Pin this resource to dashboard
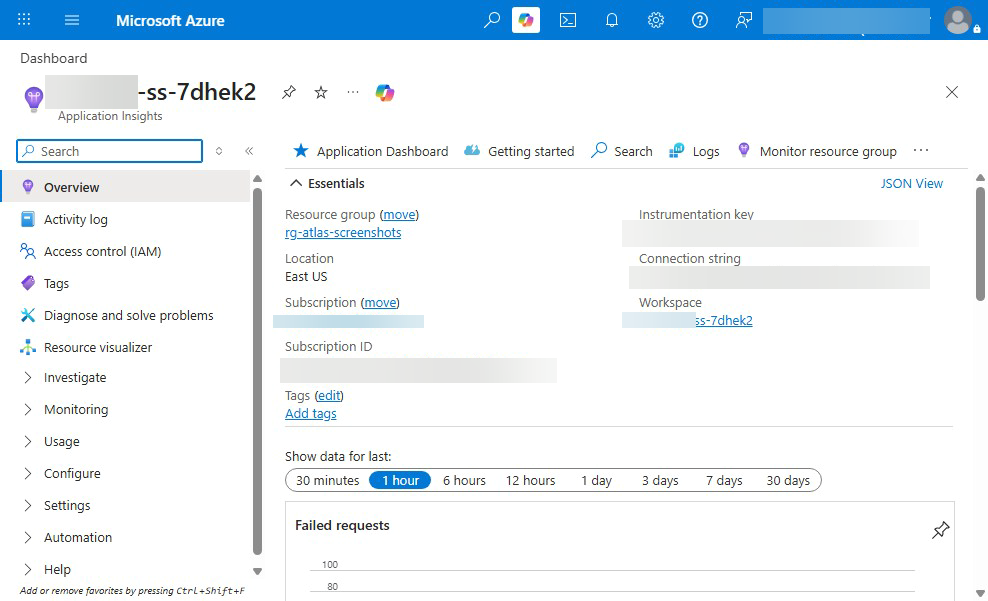 [289, 93]
